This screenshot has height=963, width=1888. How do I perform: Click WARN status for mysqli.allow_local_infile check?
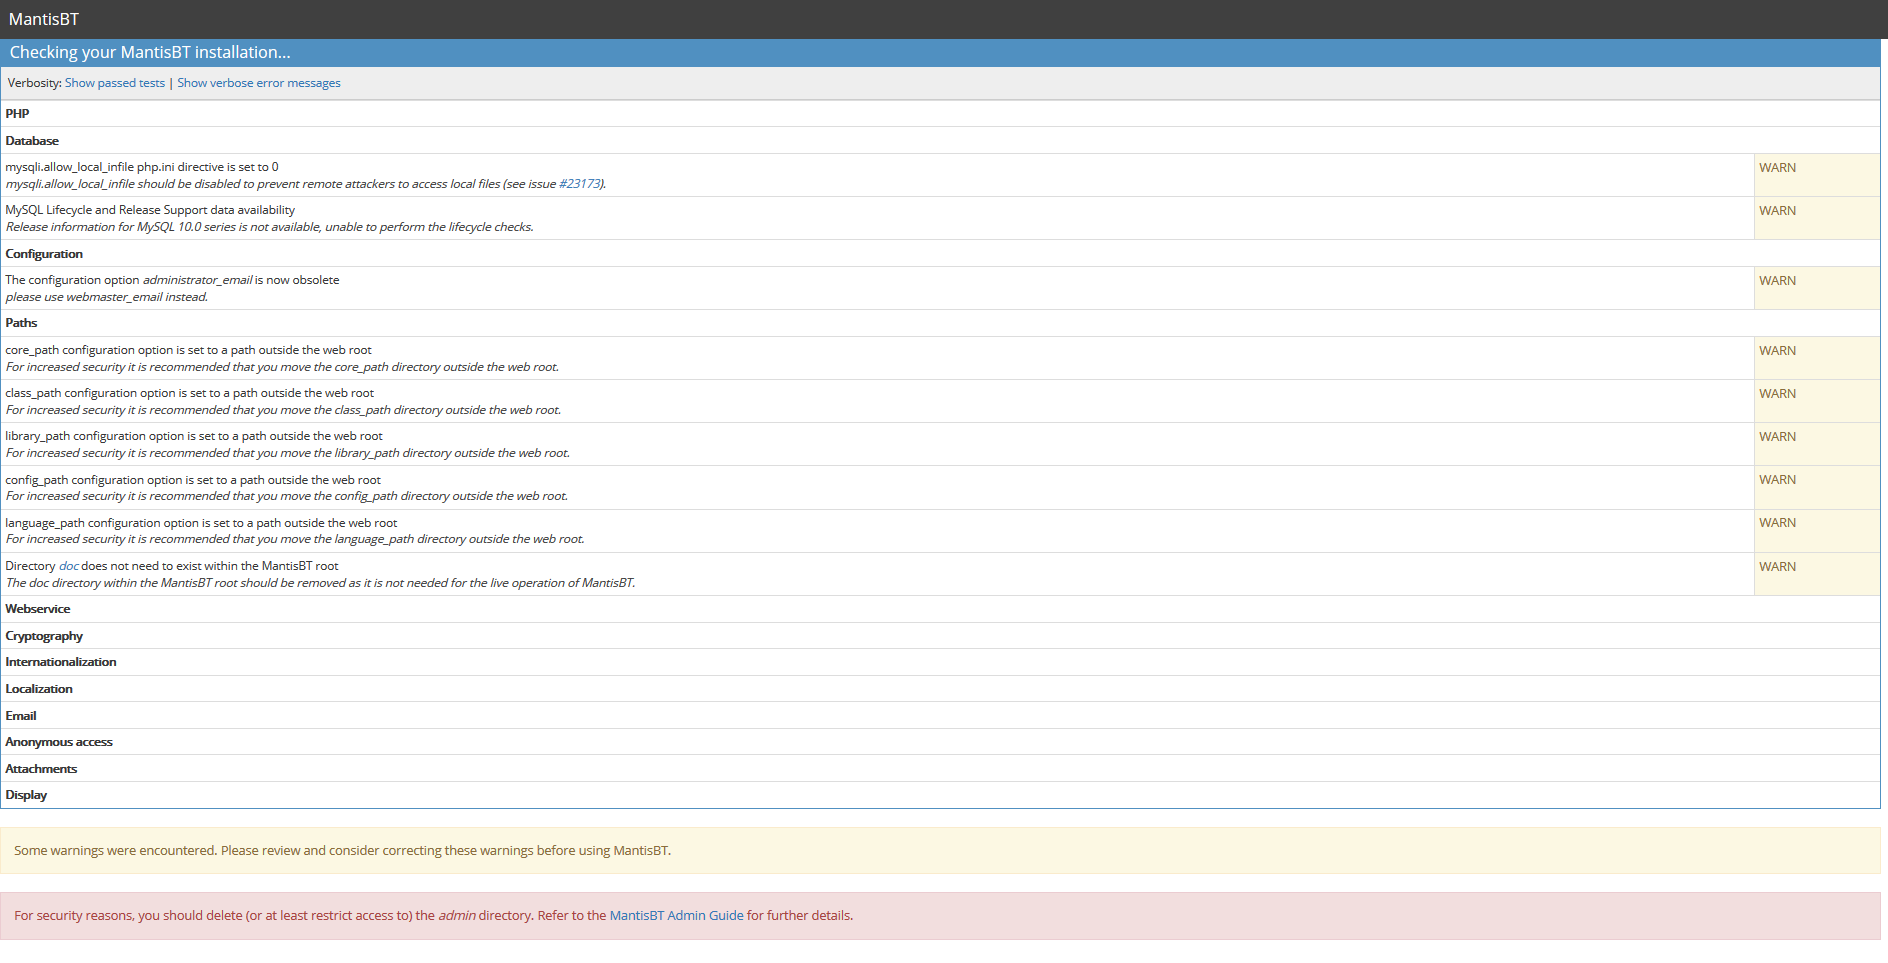coord(1777,168)
